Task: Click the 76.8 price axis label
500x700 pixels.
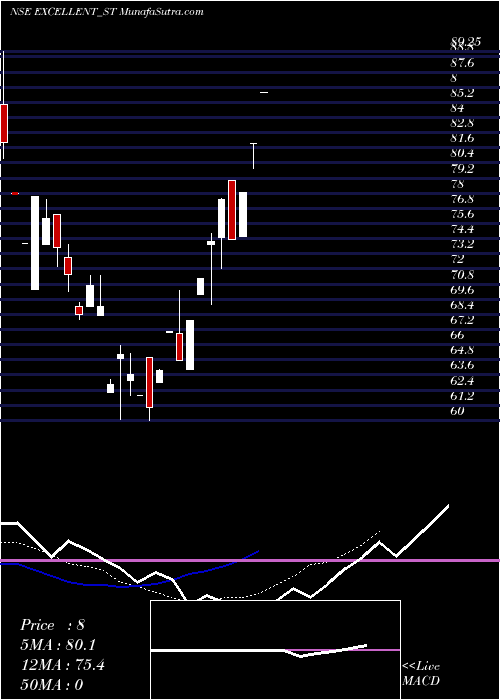Action: (x=462, y=199)
